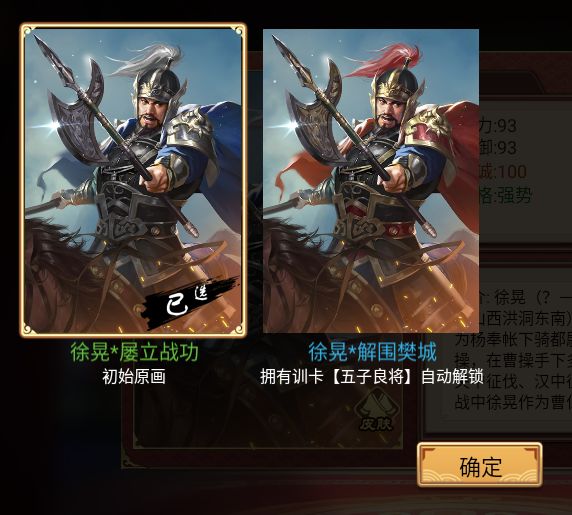Click the golden corner ornament of selected card

pyautogui.click(x=27, y=31)
